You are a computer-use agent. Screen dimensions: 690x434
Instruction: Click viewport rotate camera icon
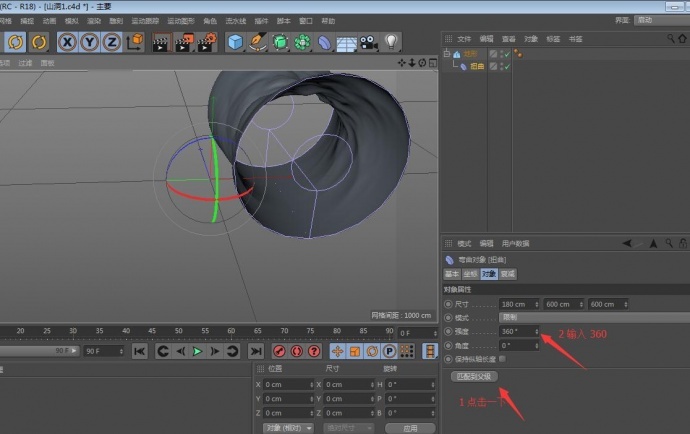pos(422,63)
